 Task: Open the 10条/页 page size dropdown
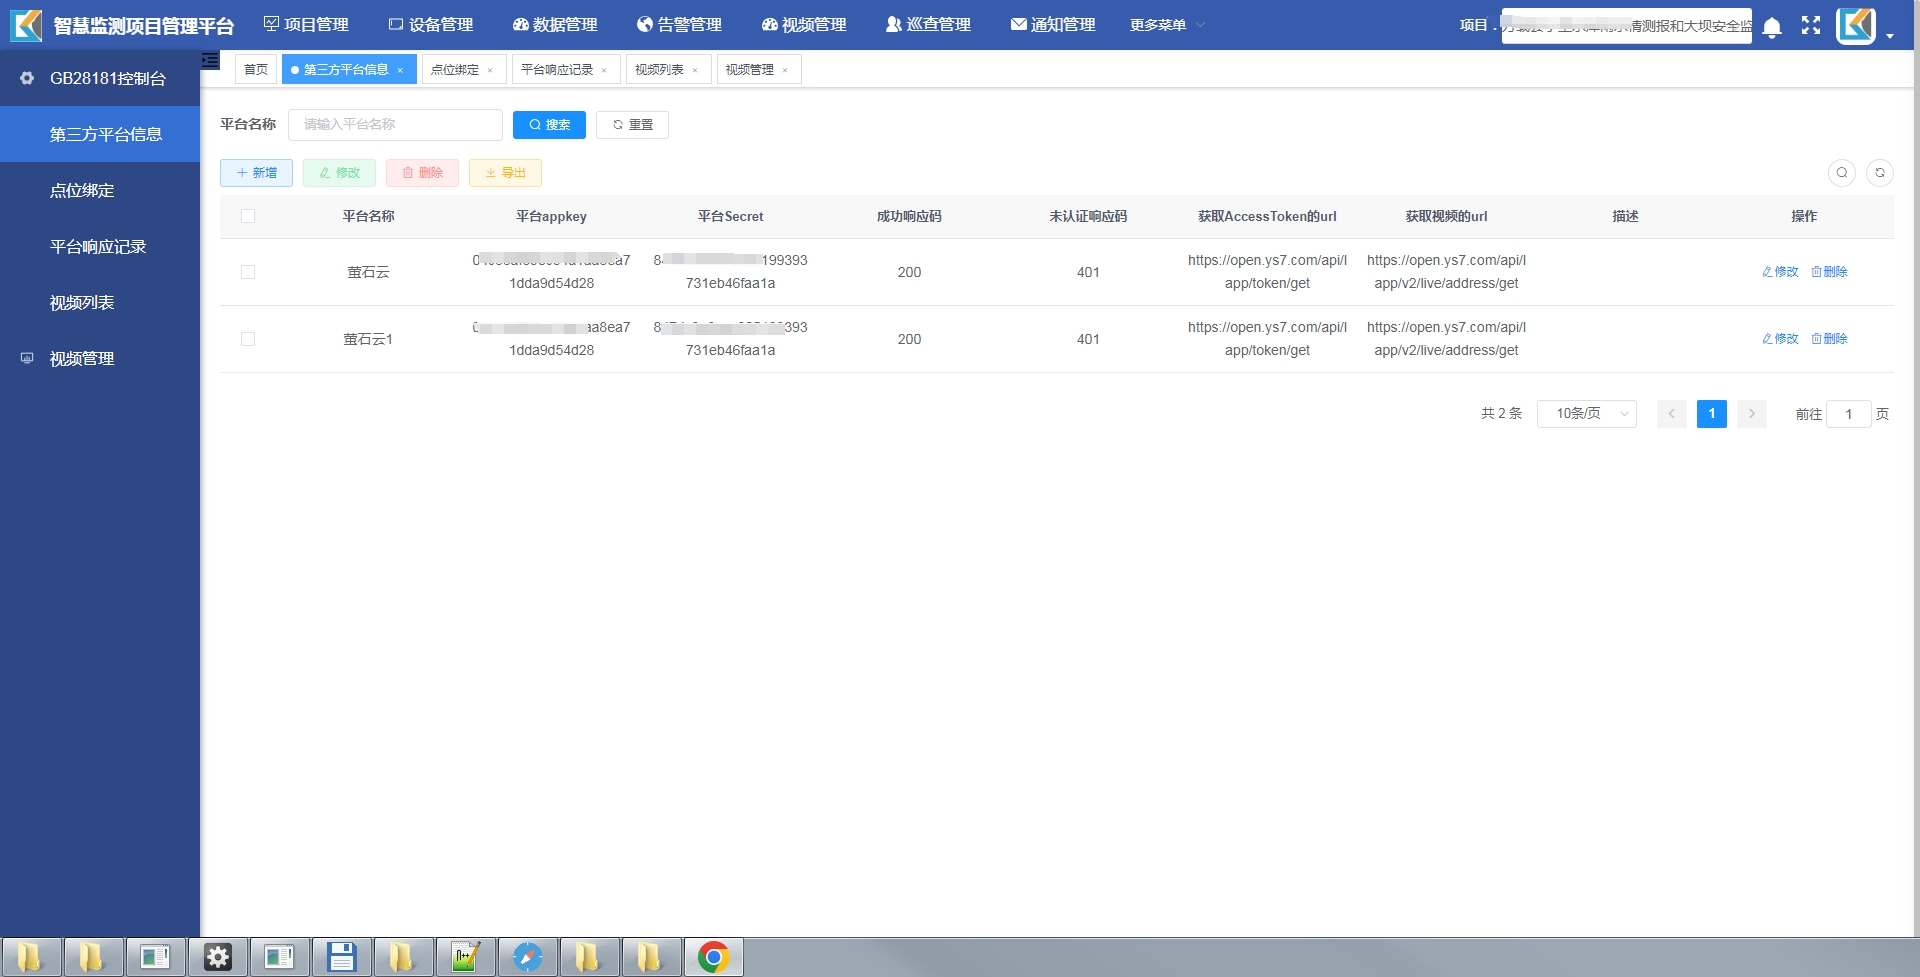coord(1586,414)
